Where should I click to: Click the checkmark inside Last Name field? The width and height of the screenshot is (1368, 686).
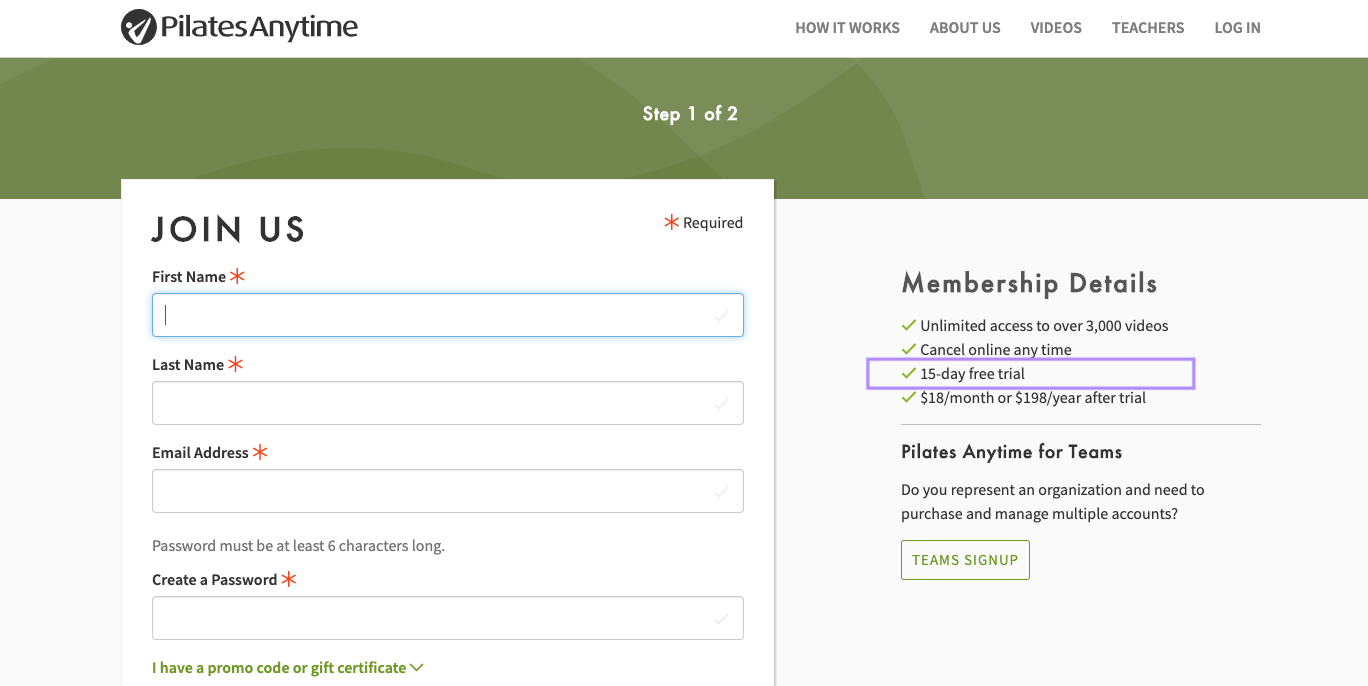pos(720,404)
